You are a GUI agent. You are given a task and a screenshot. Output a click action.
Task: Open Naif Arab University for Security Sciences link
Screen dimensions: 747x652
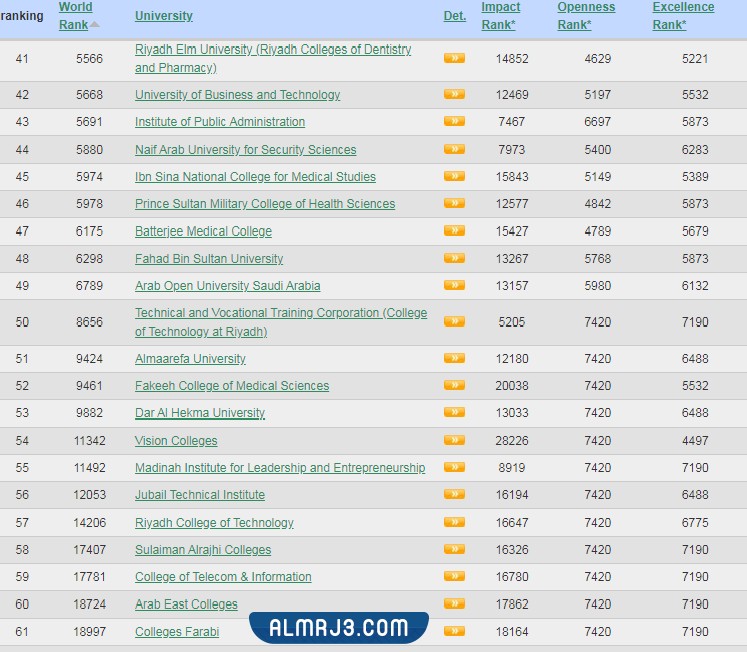[245, 150]
